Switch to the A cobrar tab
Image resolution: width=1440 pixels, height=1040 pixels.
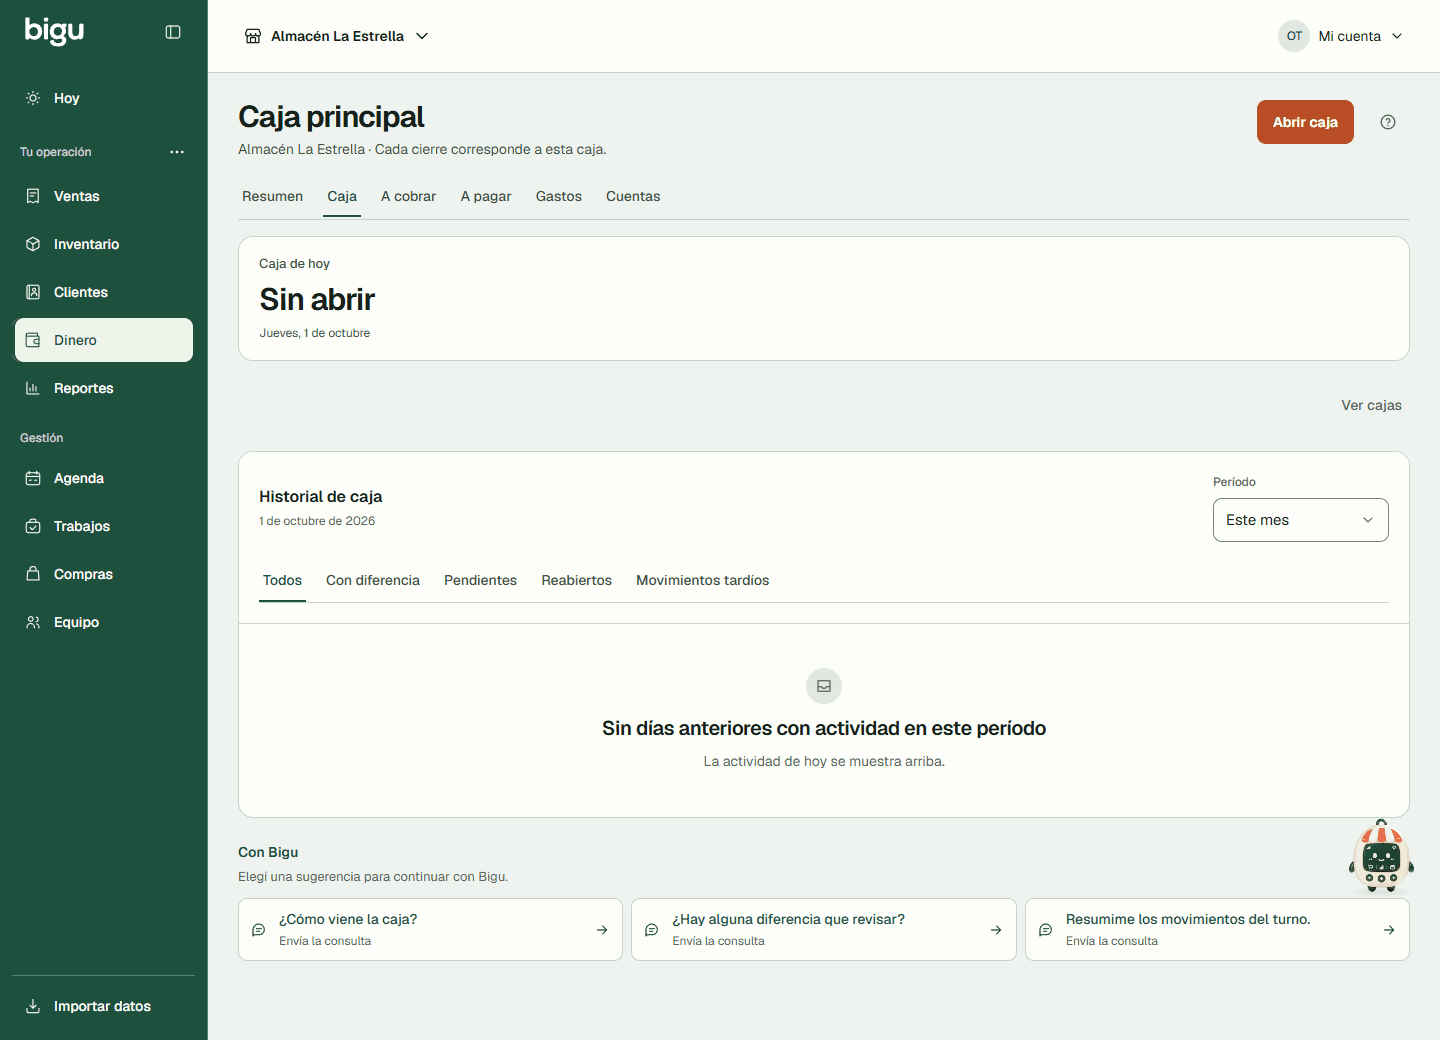tap(408, 196)
